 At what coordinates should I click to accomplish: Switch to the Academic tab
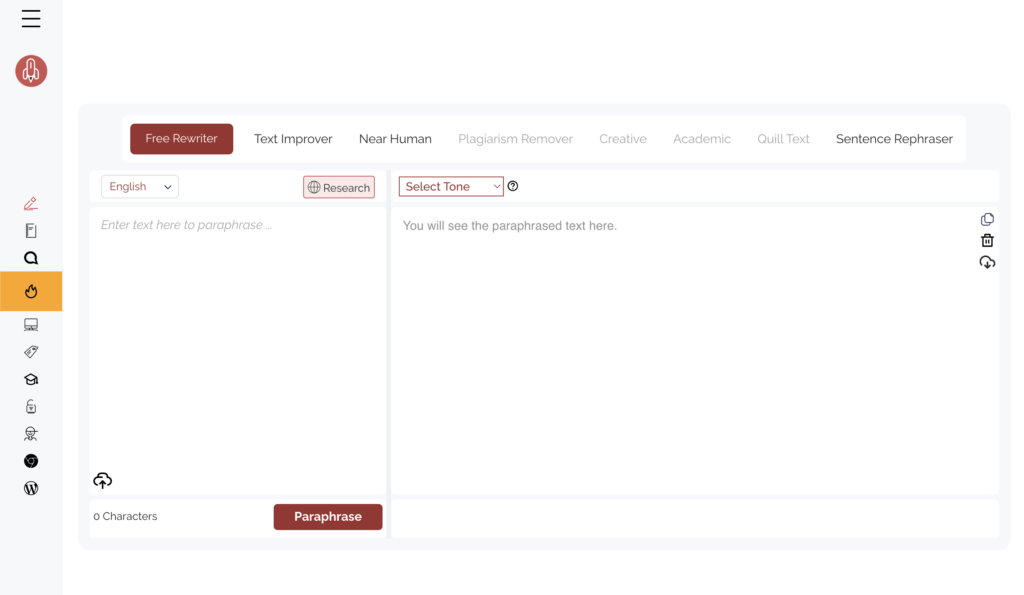click(702, 139)
